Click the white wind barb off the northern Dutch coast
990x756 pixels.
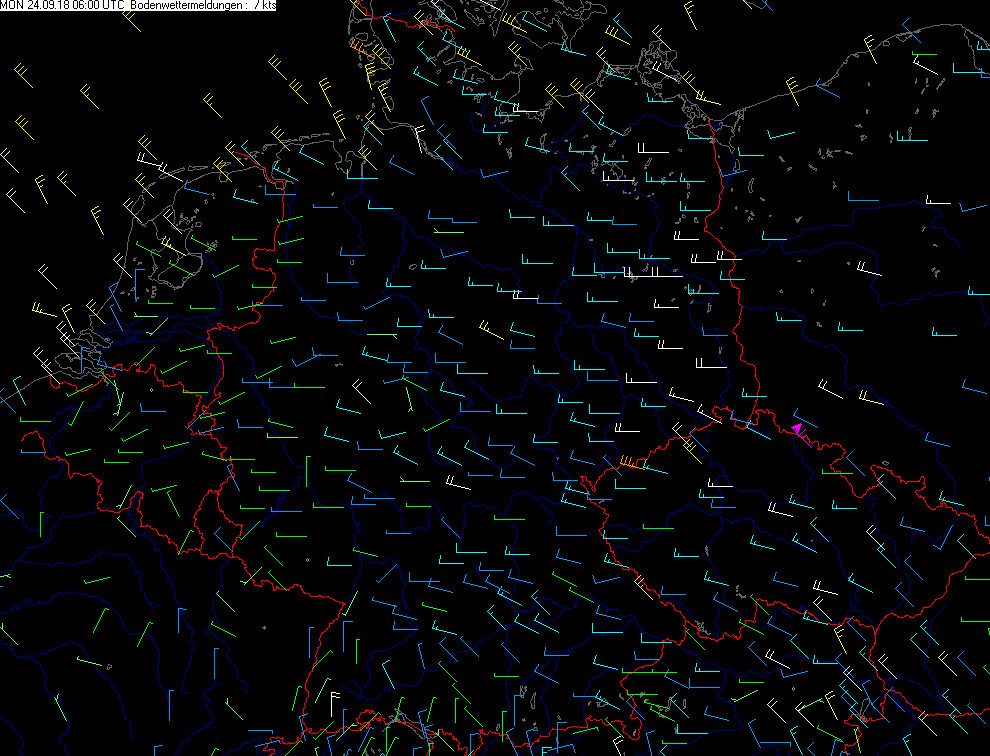pyautogui.click(x=150, y=160)
